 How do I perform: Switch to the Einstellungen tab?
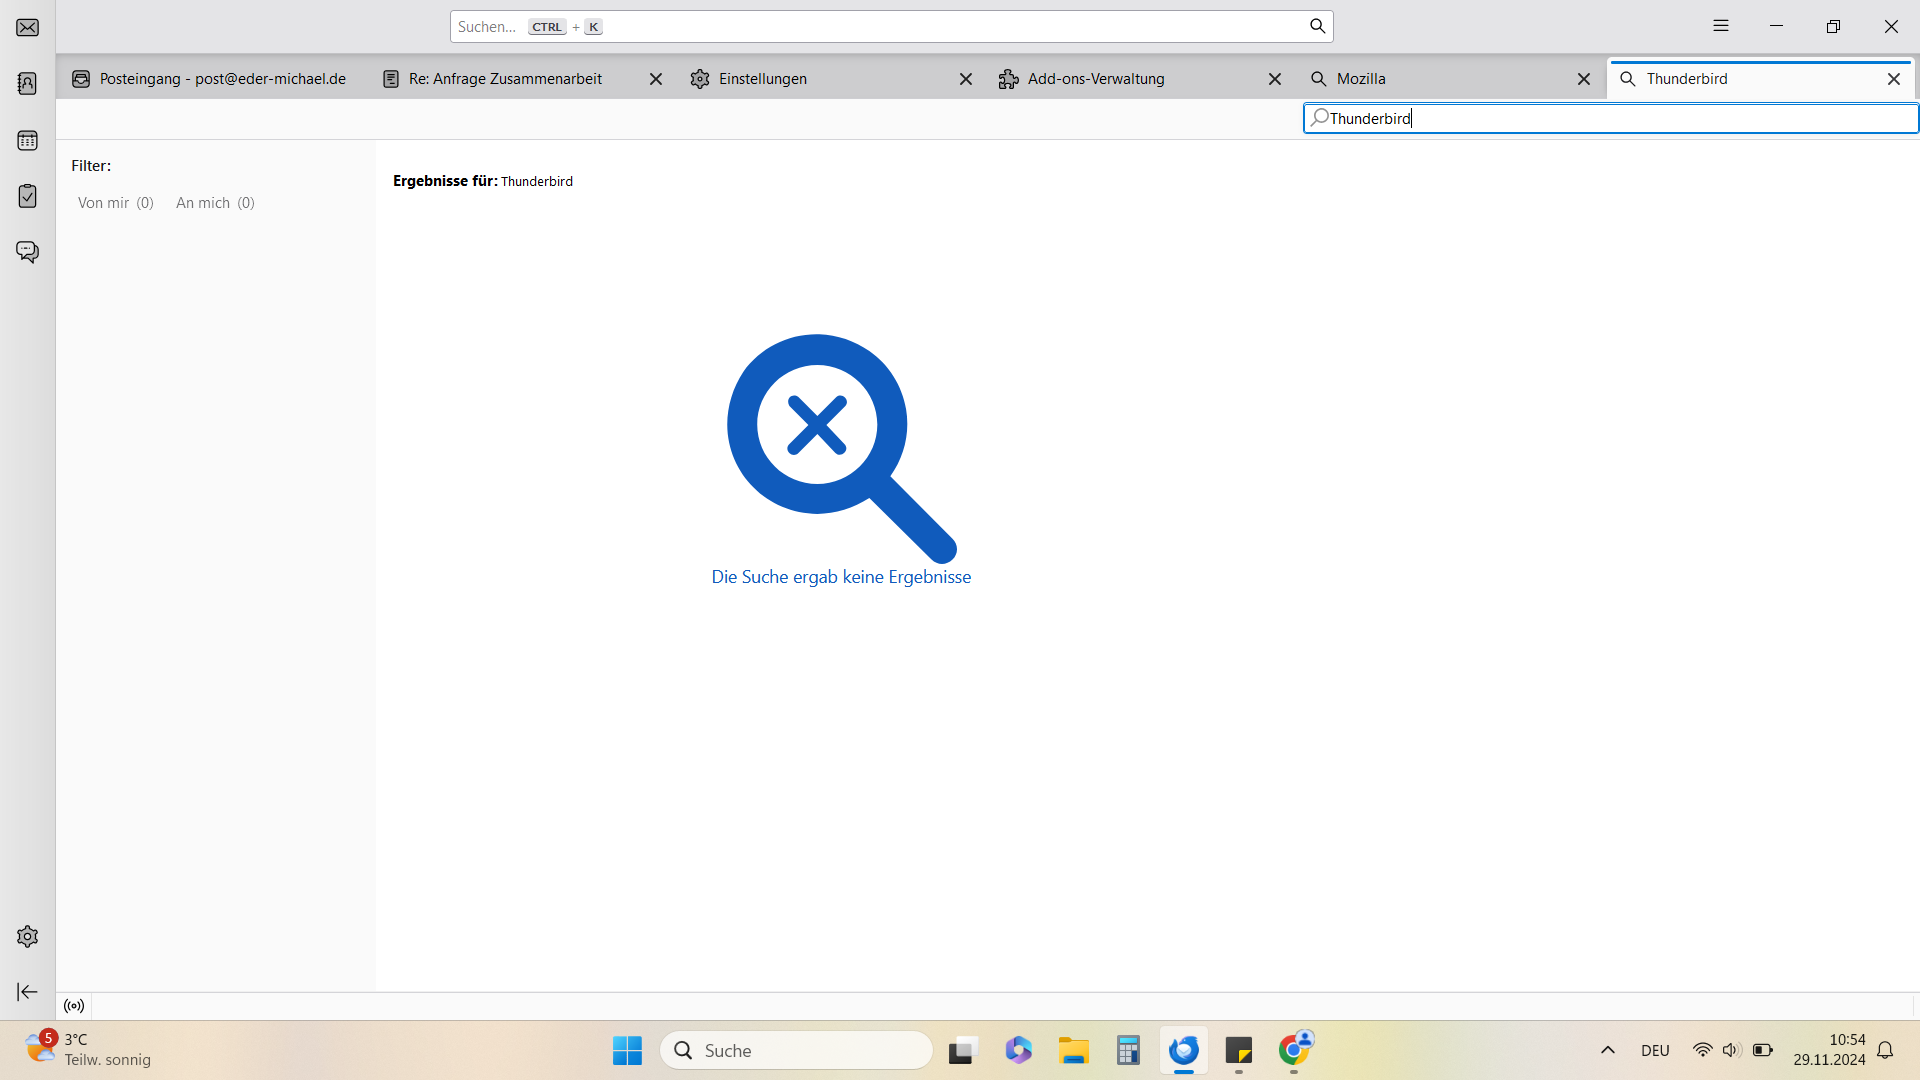point(762,79)
